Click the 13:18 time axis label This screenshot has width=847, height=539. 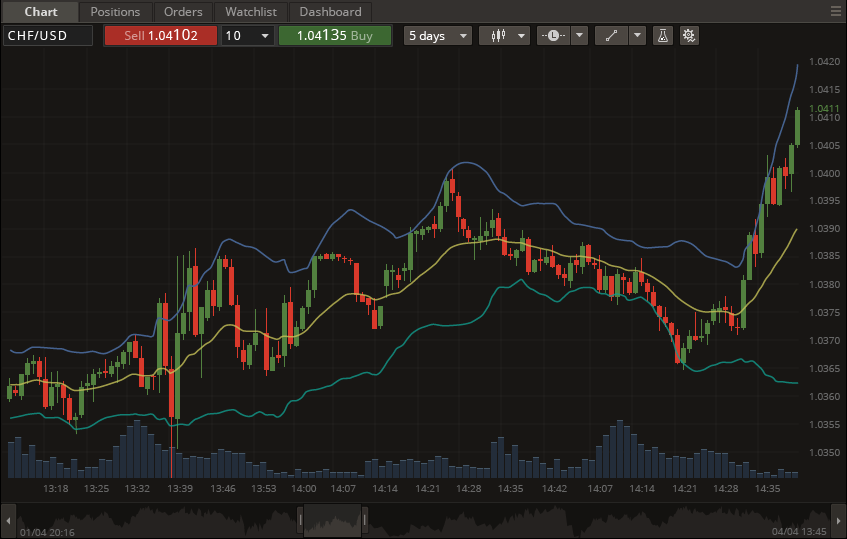tap(56, 489)
